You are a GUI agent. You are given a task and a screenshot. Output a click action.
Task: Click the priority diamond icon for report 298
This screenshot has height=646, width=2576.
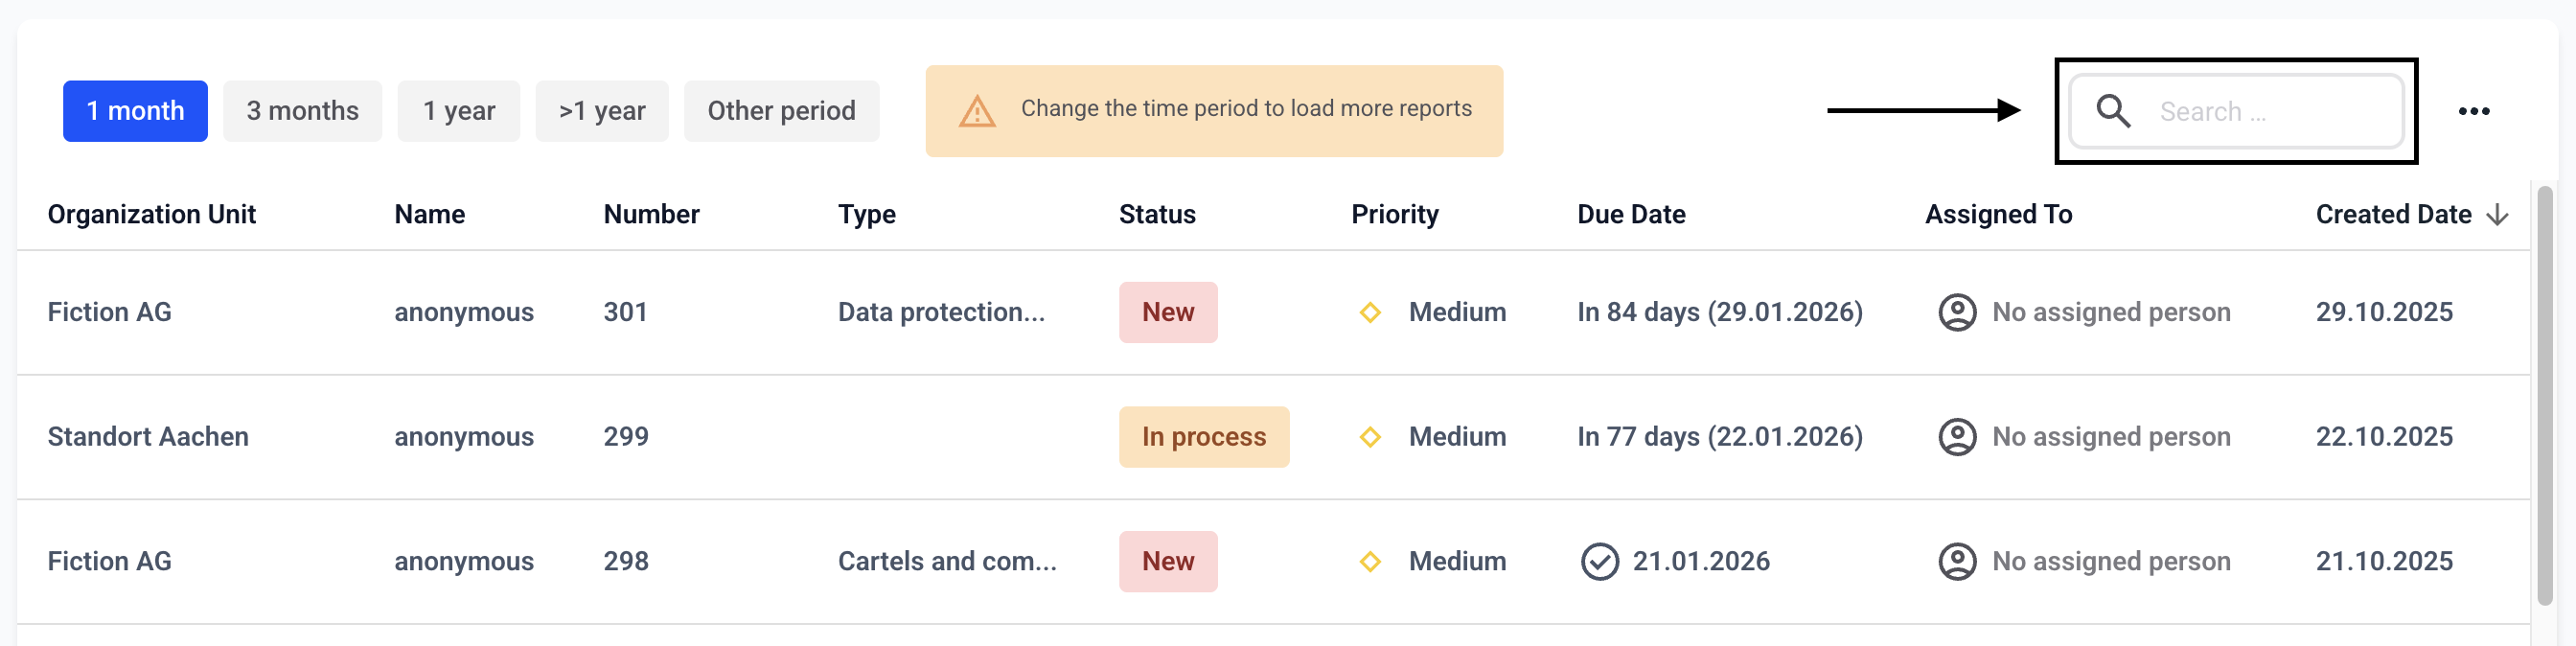click(x=1369, y=562)
